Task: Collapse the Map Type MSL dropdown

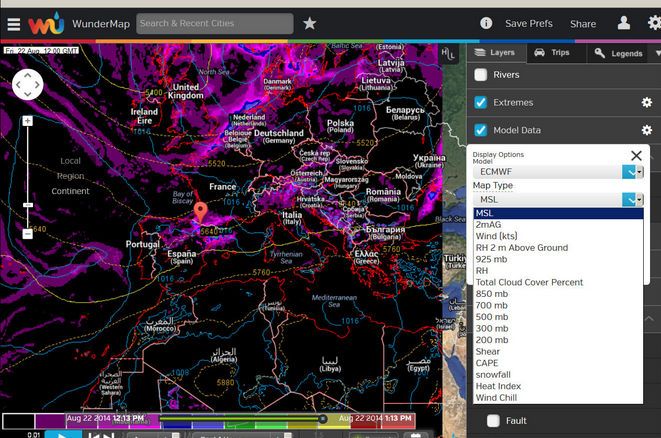Action: pos(558,199)
